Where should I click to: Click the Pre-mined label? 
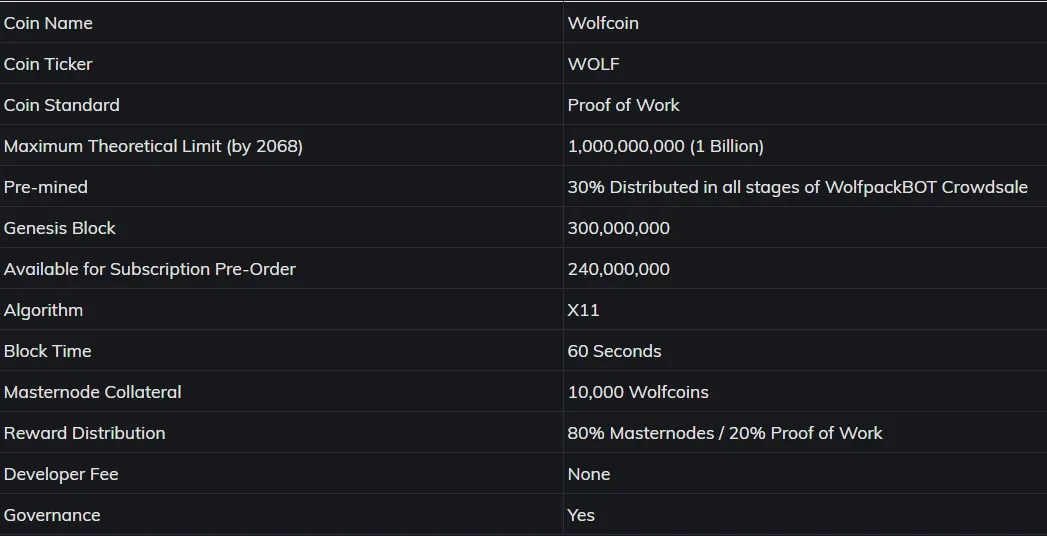[x=45, y=187]
